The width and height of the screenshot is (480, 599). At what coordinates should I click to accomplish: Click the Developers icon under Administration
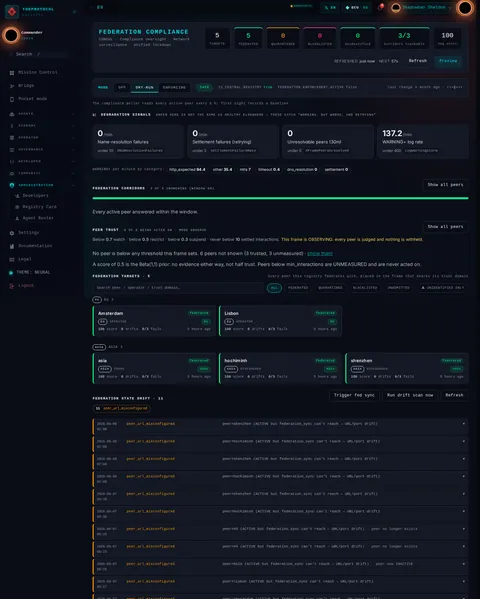(x=17, y=196)
